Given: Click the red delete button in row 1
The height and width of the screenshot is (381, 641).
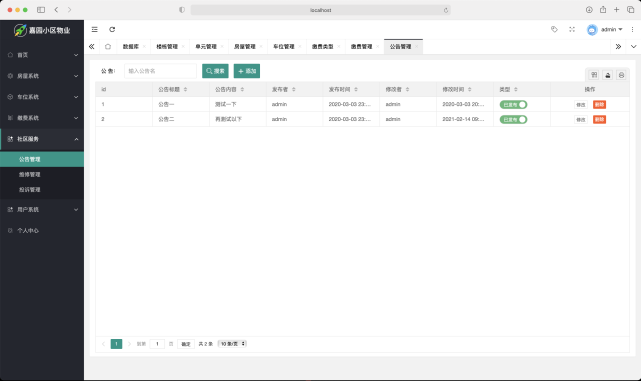Looking at the screenshot, I should tap(599, 105).
